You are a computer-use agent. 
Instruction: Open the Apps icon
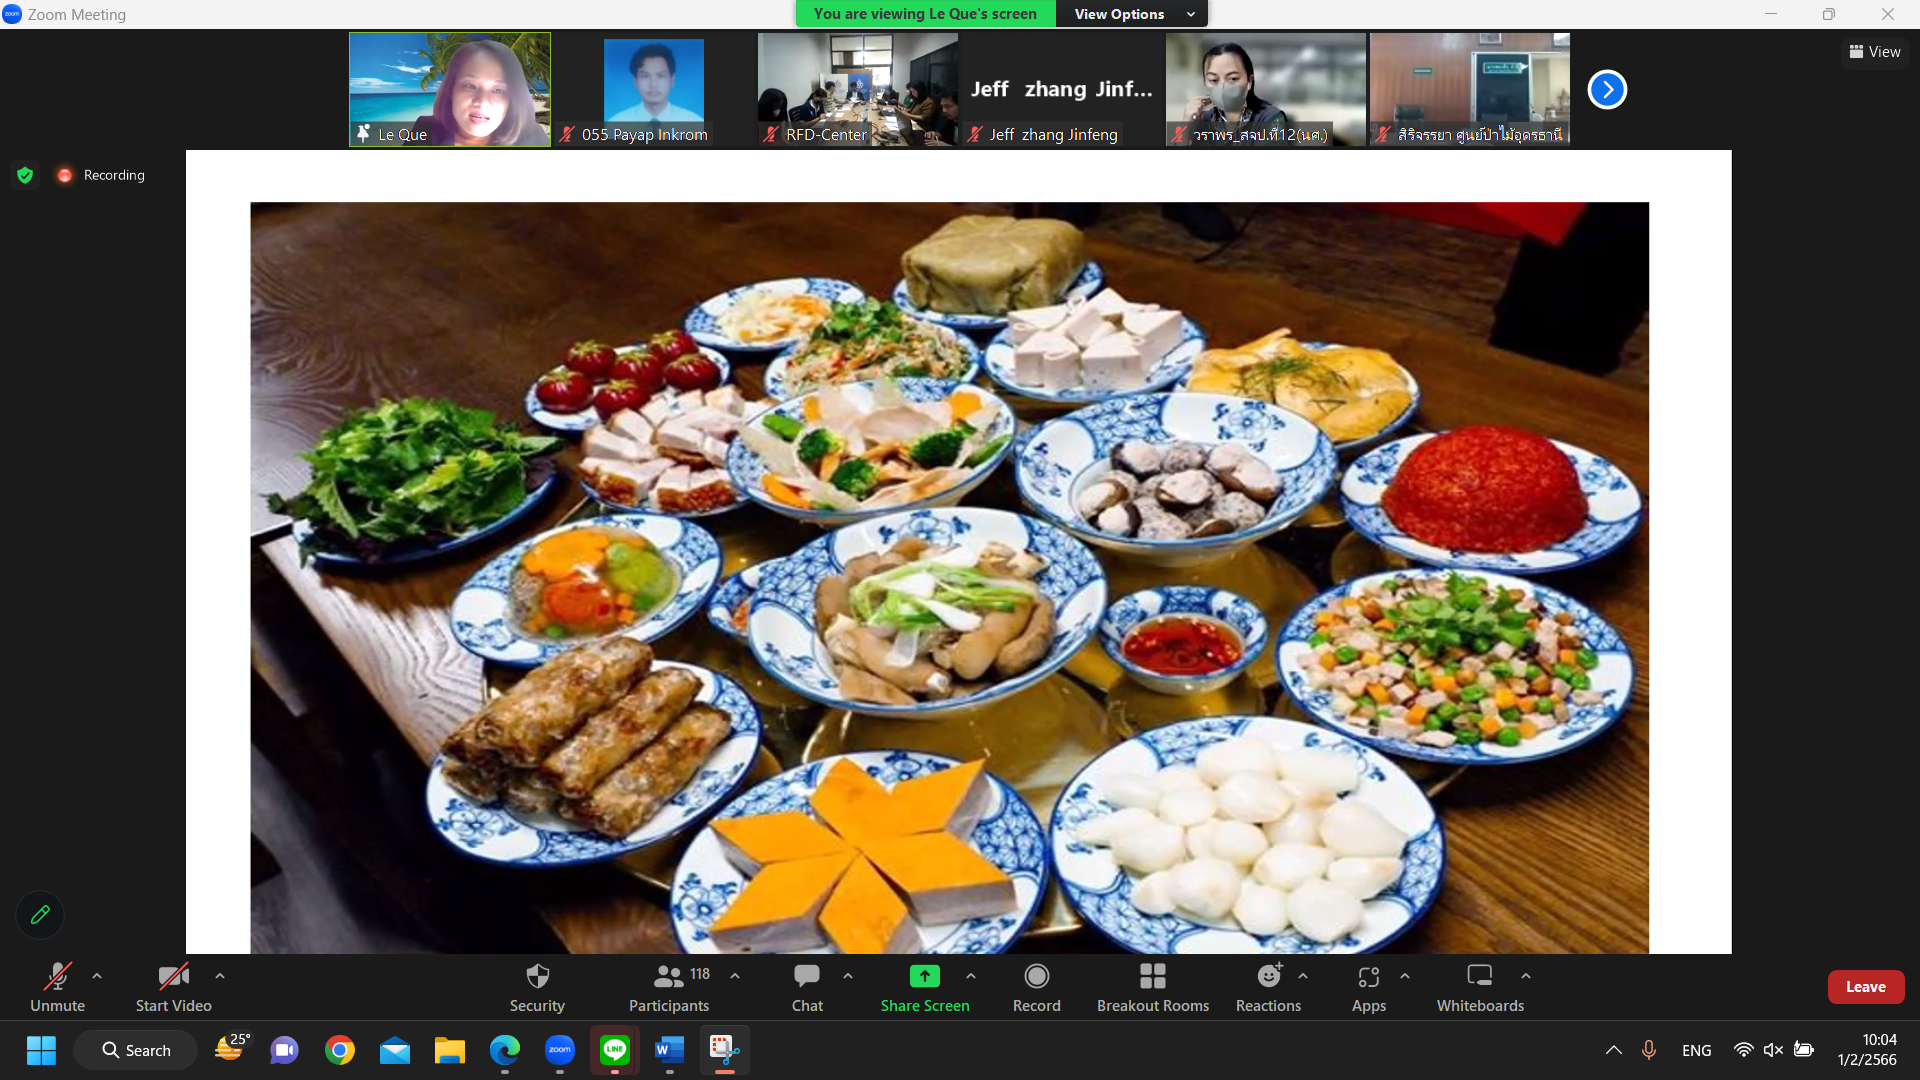[x=1368, y=976]
